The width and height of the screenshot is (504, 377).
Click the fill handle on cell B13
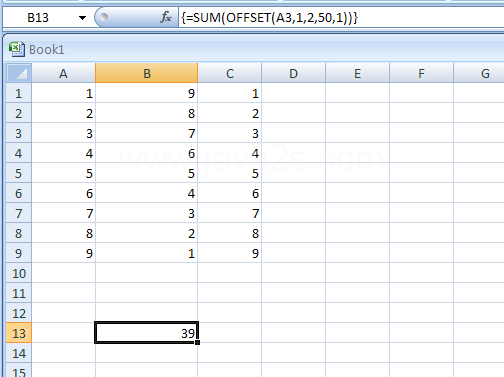[x=198, y=342]
